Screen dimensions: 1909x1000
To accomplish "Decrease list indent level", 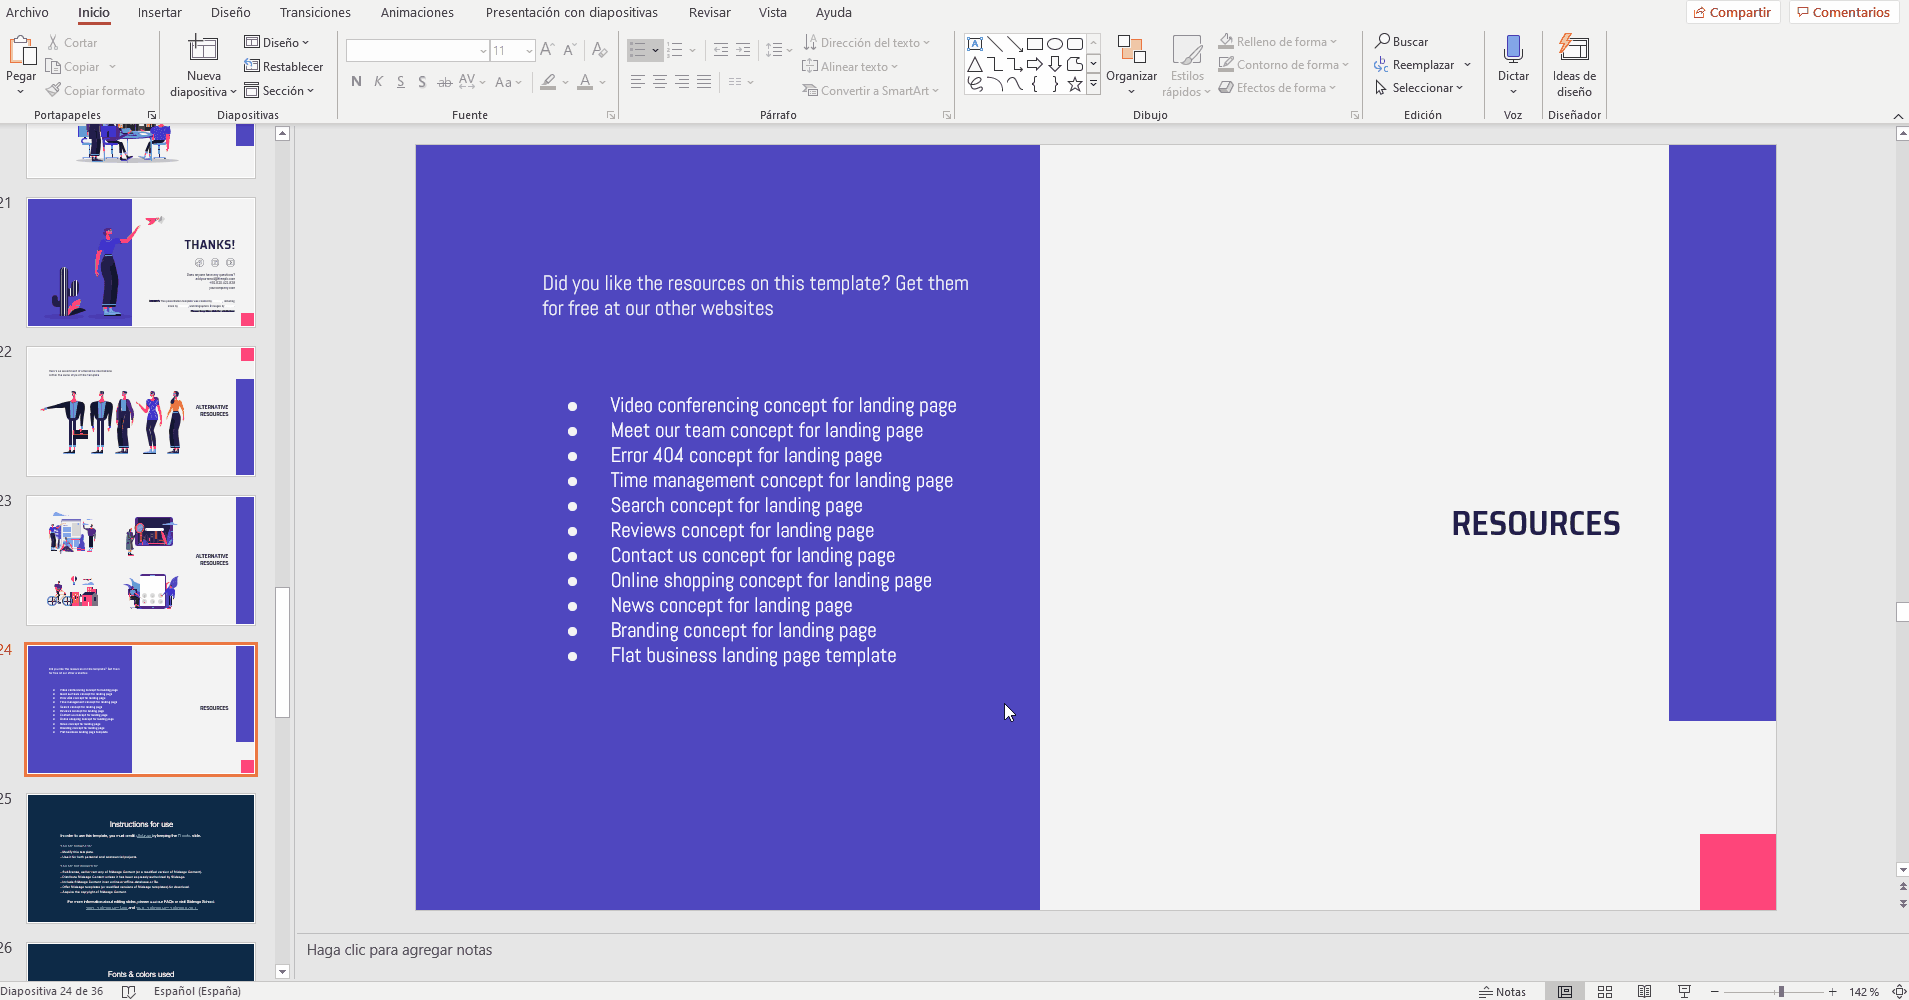I will pos(721,50).
